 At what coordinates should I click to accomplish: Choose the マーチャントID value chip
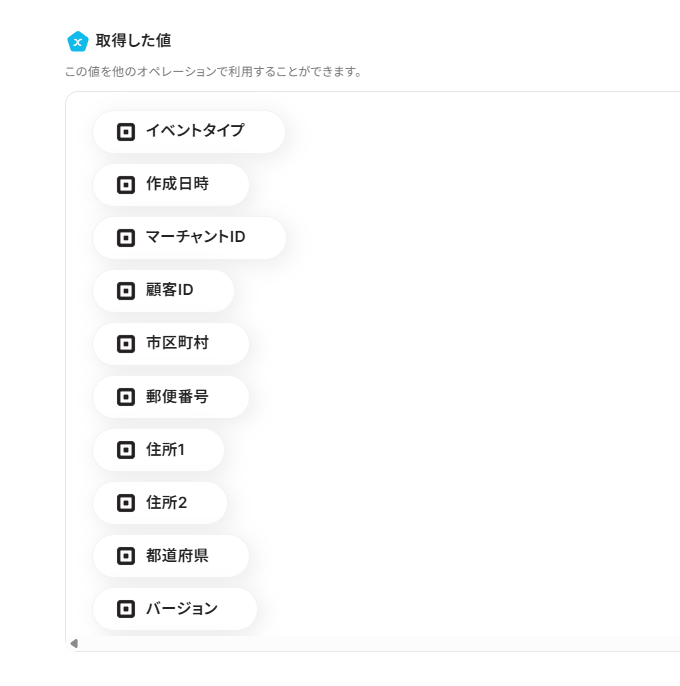(x=189, y=238)
